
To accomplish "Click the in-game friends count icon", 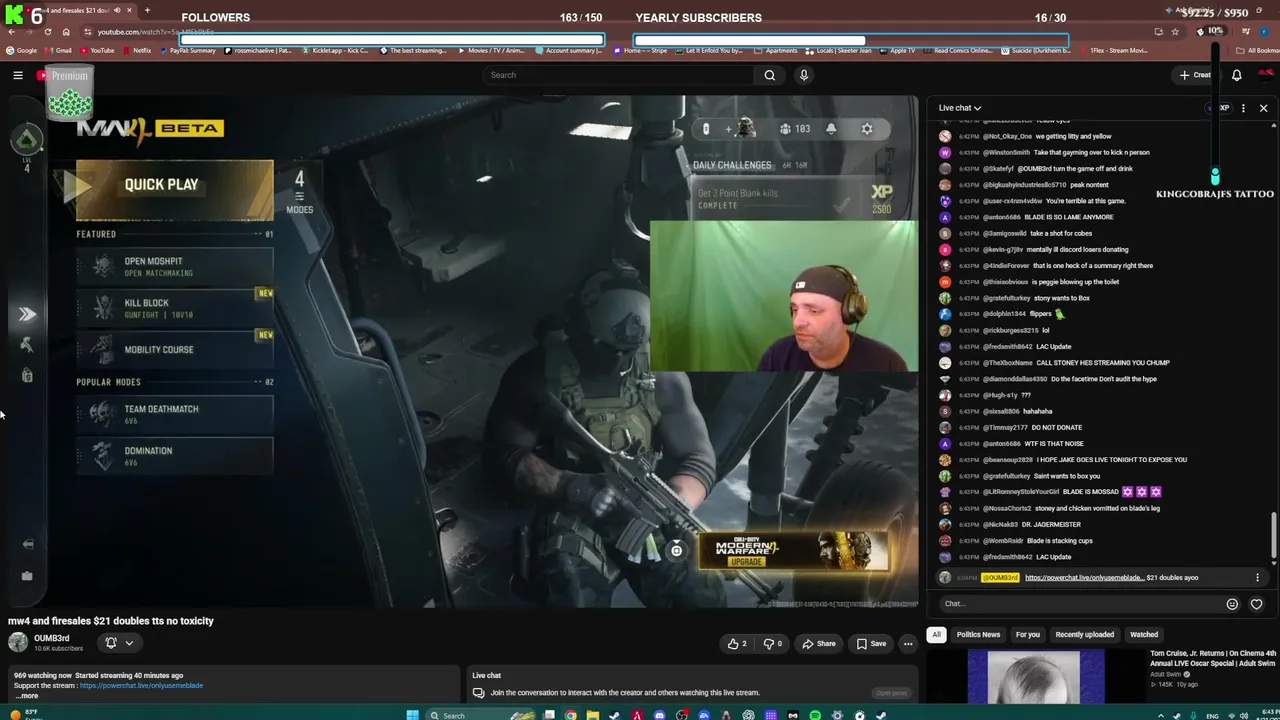I will [794, 129].
